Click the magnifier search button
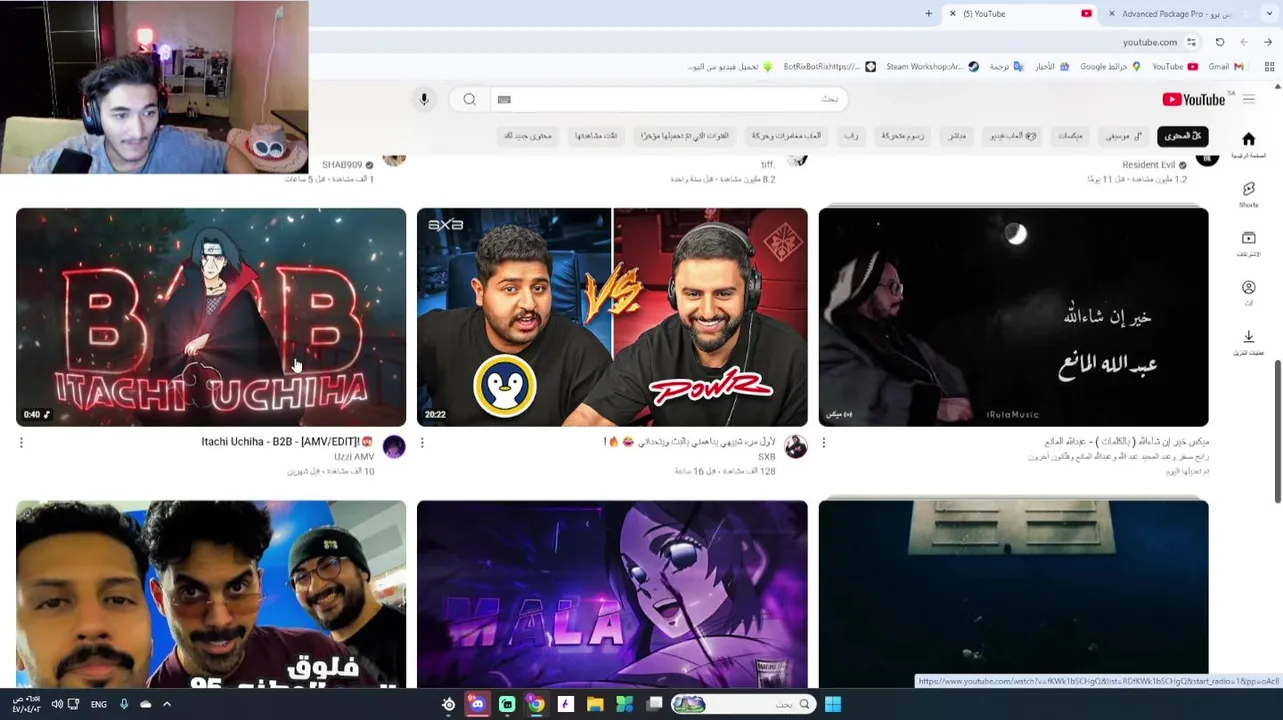 [x=469, y=99]
